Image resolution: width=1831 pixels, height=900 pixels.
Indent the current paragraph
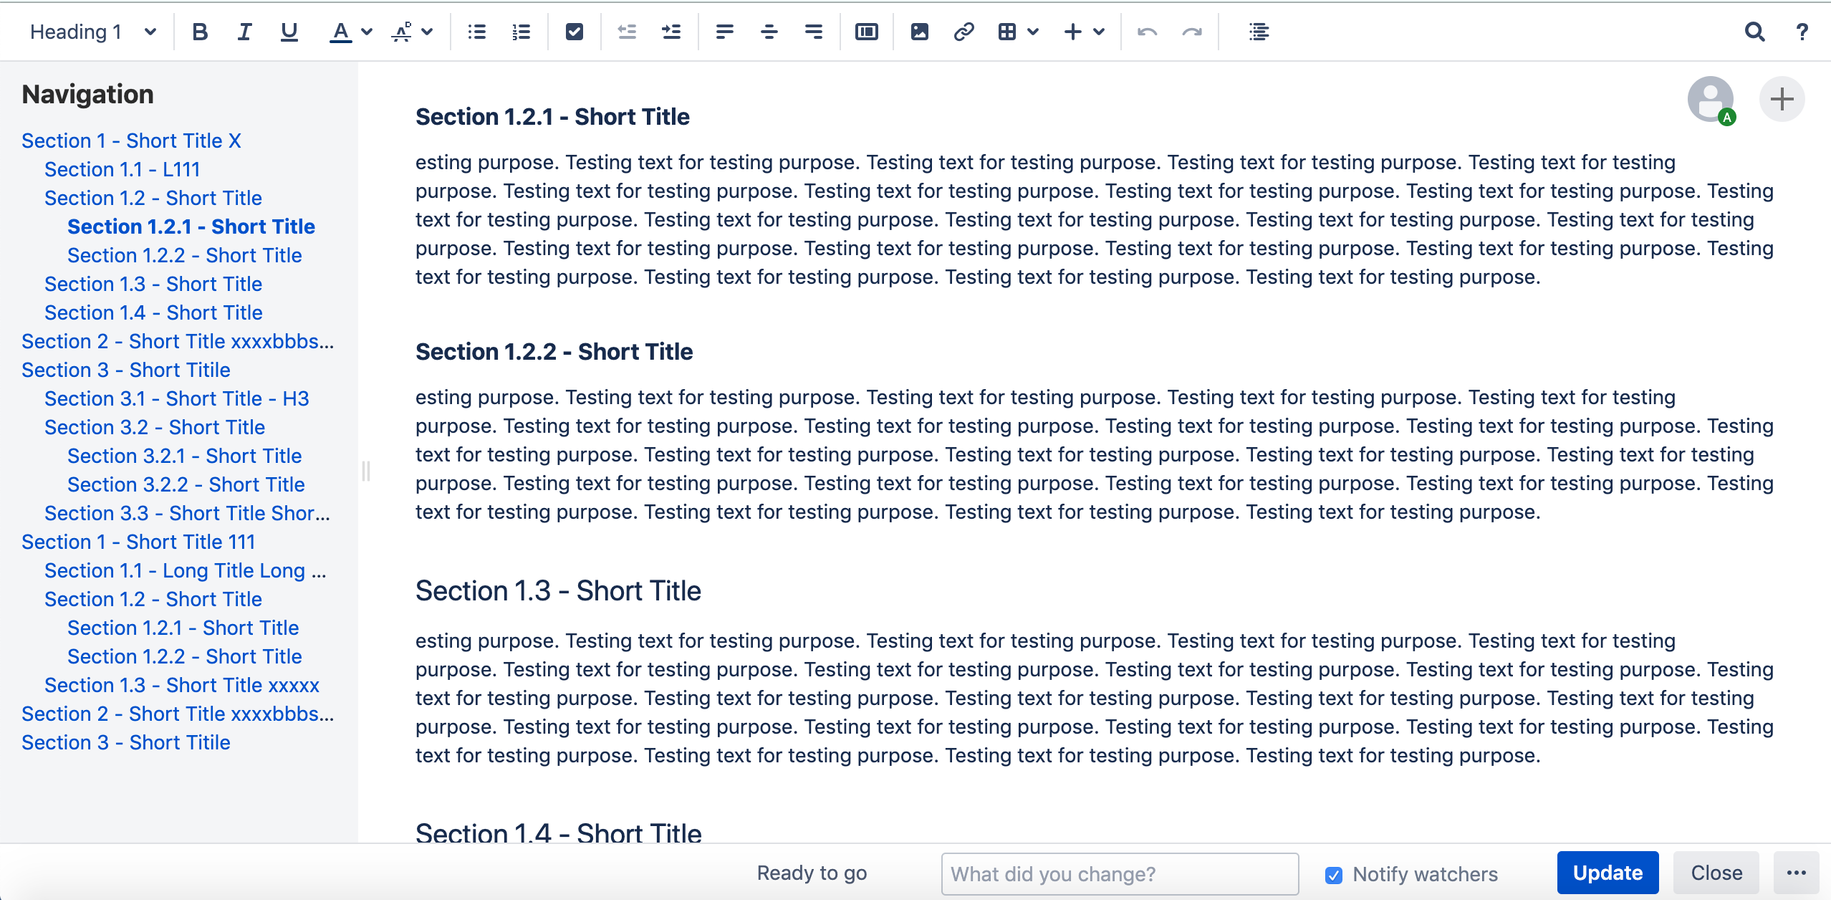(671, 32)
